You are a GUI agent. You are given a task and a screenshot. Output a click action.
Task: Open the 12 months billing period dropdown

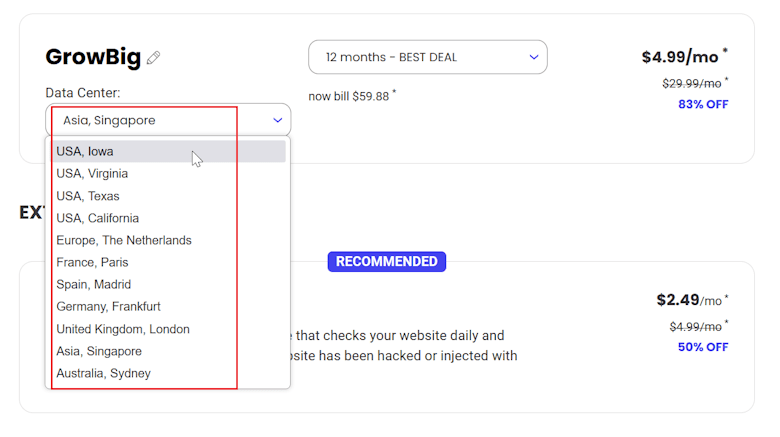(428, 57)
